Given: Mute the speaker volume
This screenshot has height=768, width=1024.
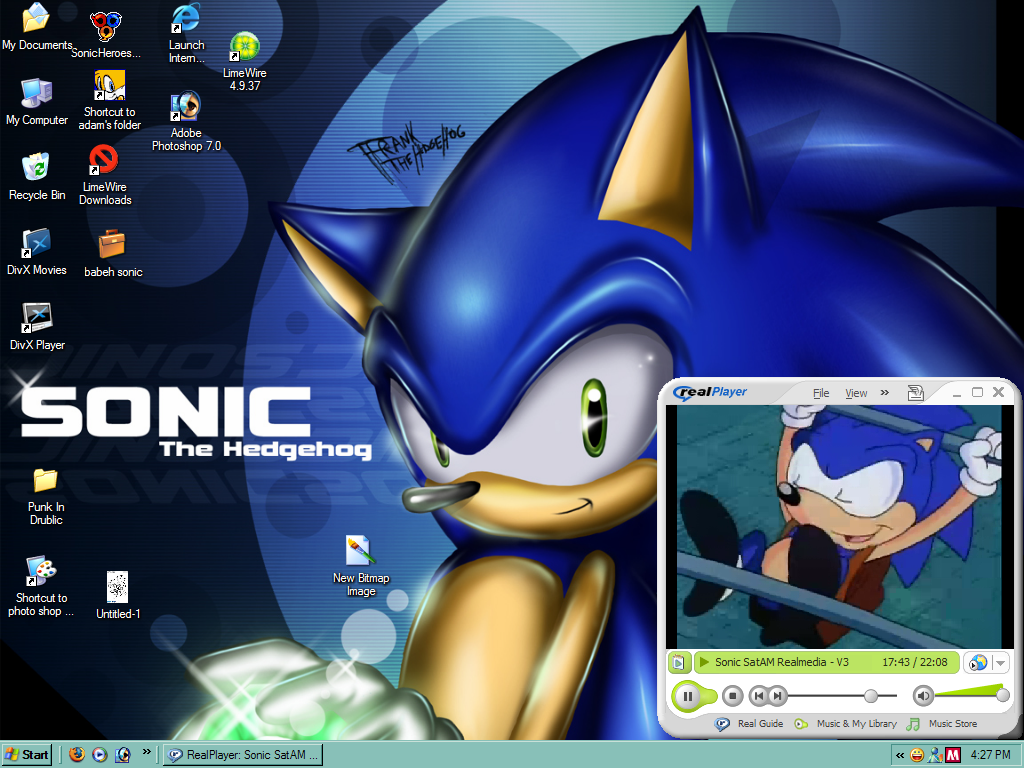Looking at the screenshot, I should (x=921, y=696).
